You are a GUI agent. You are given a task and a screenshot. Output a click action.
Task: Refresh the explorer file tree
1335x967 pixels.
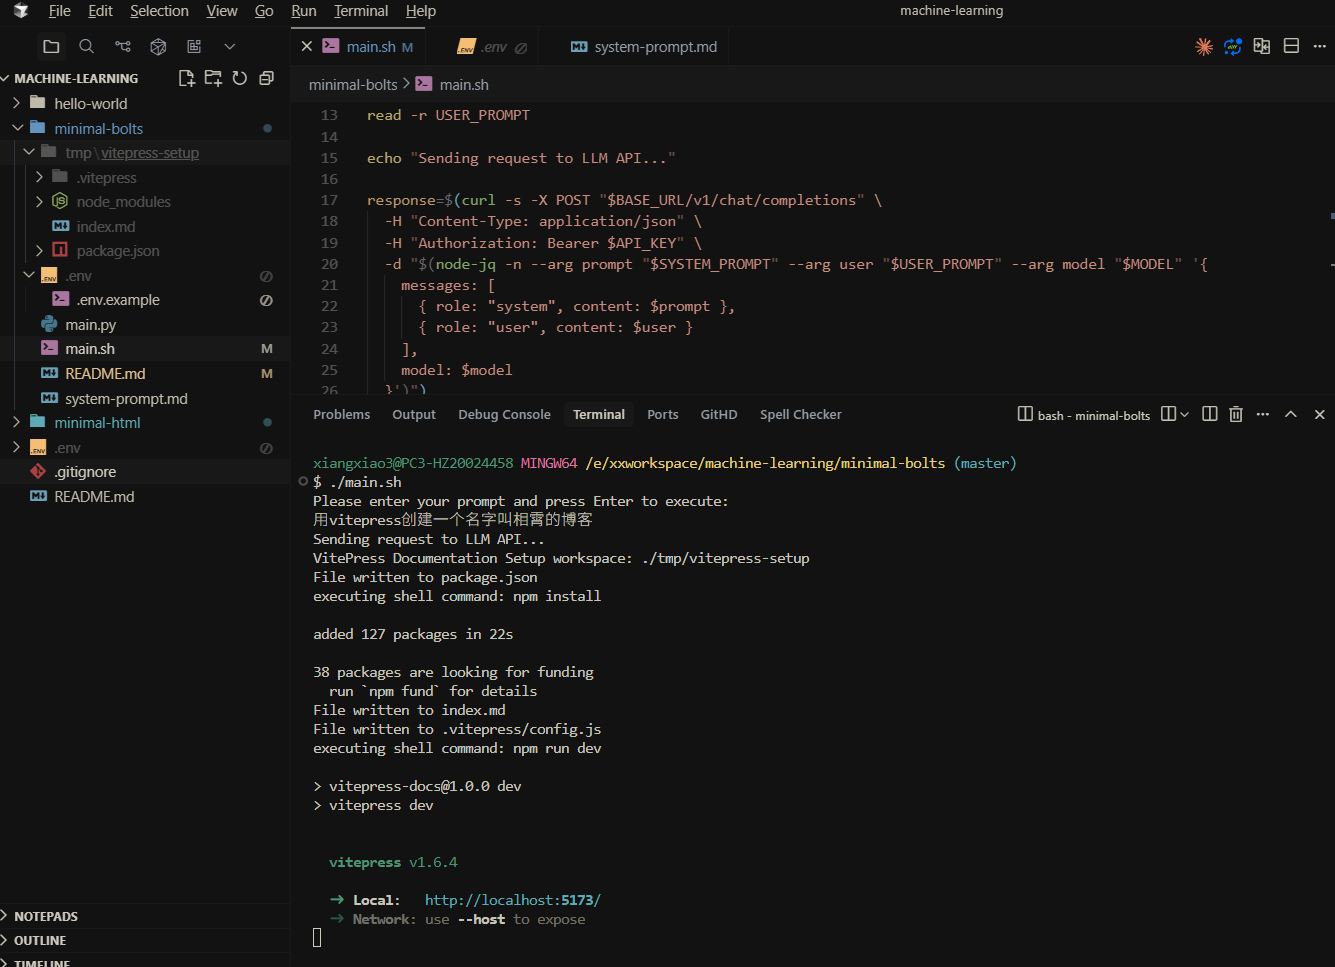[x=240, y=78]
